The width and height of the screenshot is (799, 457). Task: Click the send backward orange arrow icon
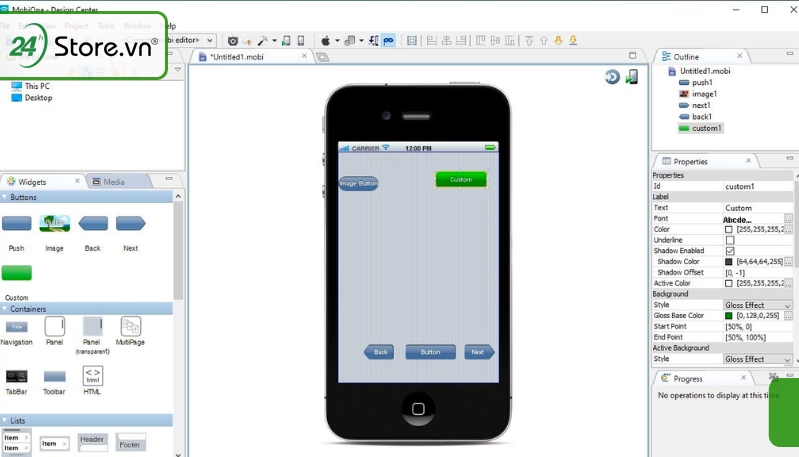pos(558,40)
